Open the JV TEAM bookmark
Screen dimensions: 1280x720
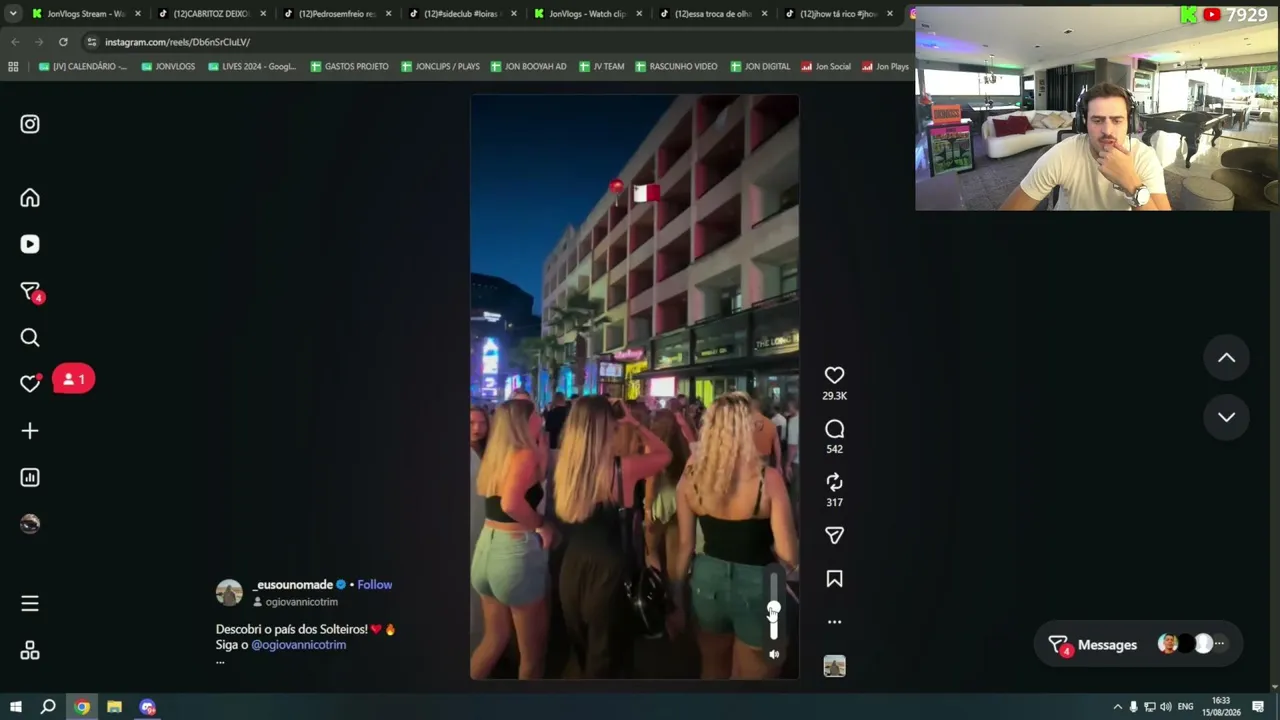(x=601, y=67)
